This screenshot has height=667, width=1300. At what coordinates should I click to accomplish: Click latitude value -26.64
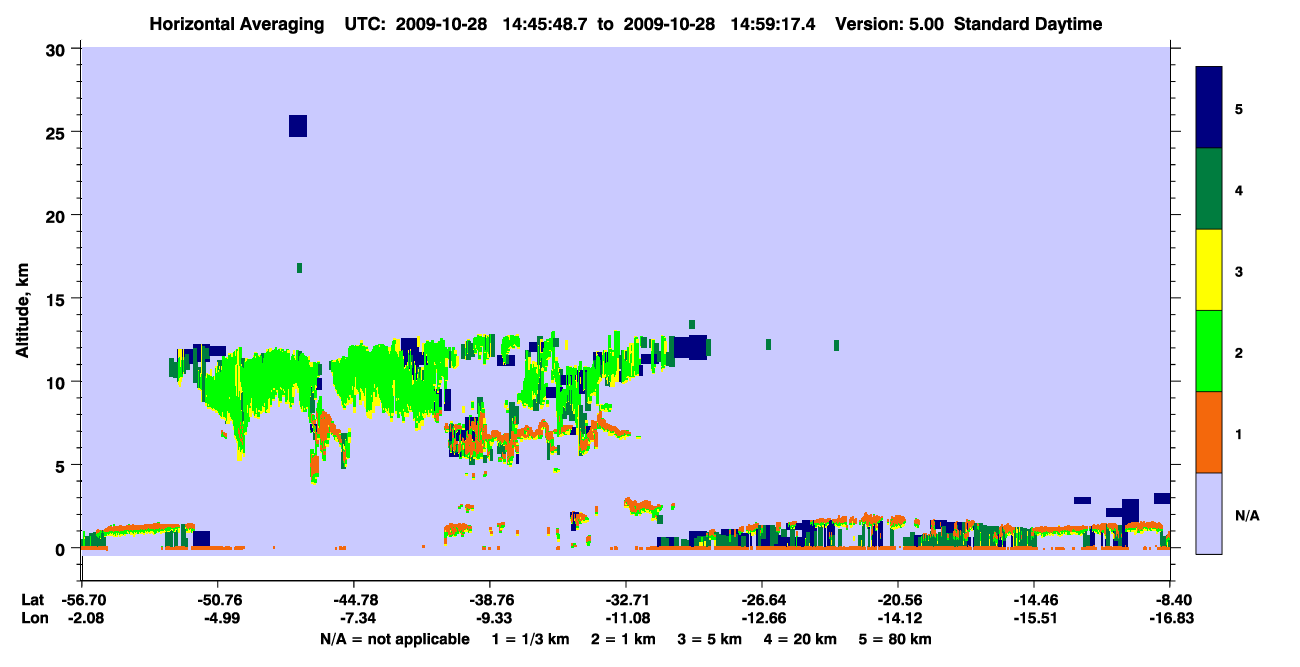(x=761, y=600)
